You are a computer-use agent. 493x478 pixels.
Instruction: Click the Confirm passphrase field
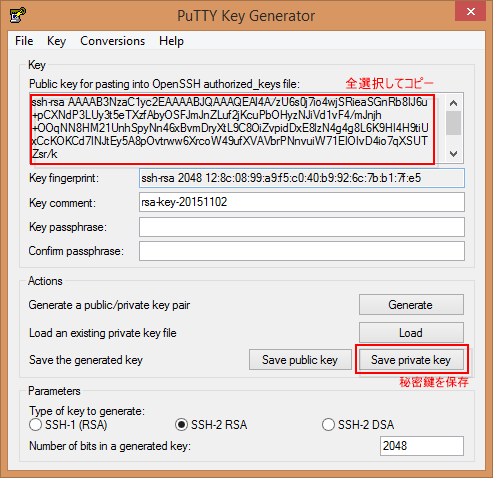click(302, 251)
